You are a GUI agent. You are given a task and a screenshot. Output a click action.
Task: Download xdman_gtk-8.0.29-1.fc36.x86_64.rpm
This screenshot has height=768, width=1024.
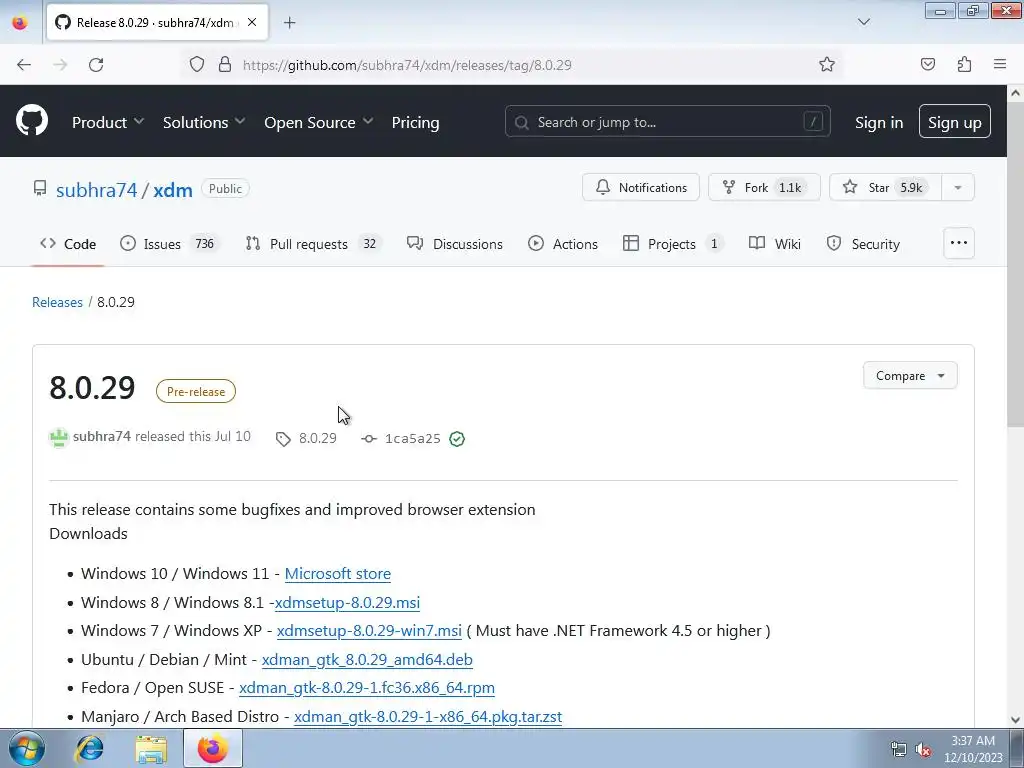click(366, 688)
